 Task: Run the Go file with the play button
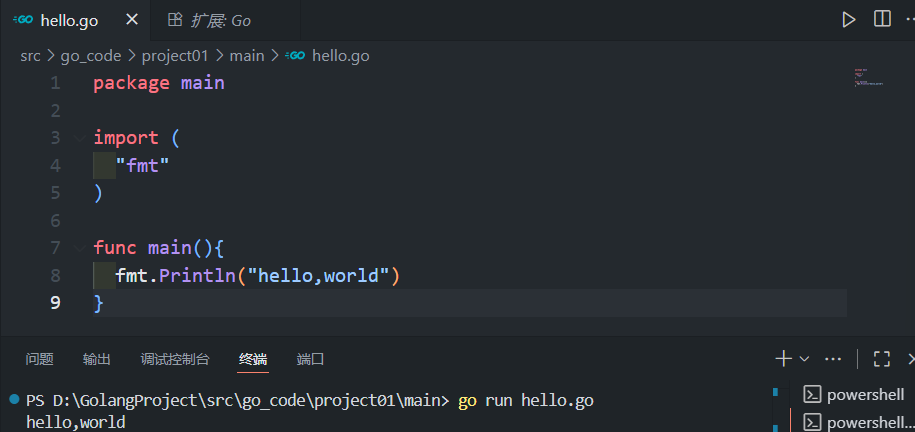849,20
